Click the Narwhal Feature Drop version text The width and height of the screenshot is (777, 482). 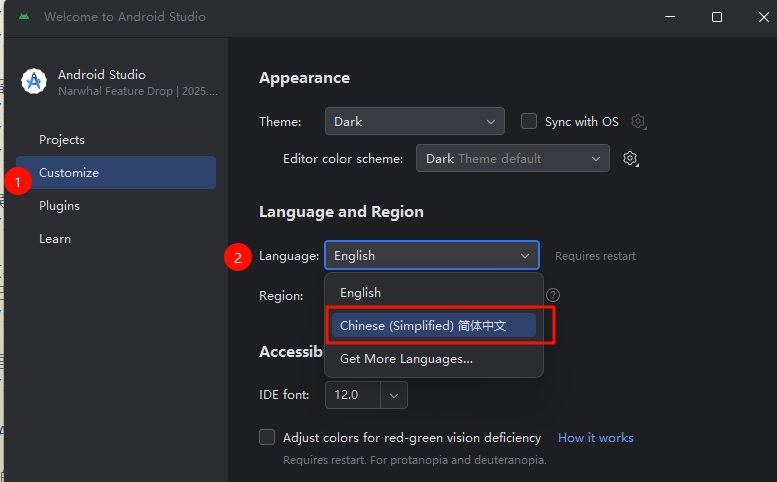pos(138,91)
